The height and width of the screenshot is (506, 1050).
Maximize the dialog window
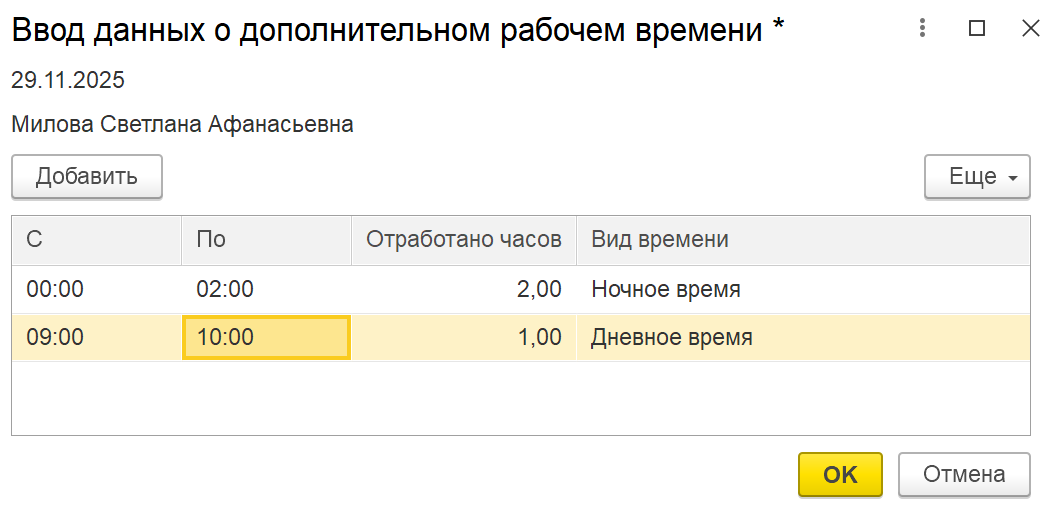pyautogui.click(x=977, y=29)
